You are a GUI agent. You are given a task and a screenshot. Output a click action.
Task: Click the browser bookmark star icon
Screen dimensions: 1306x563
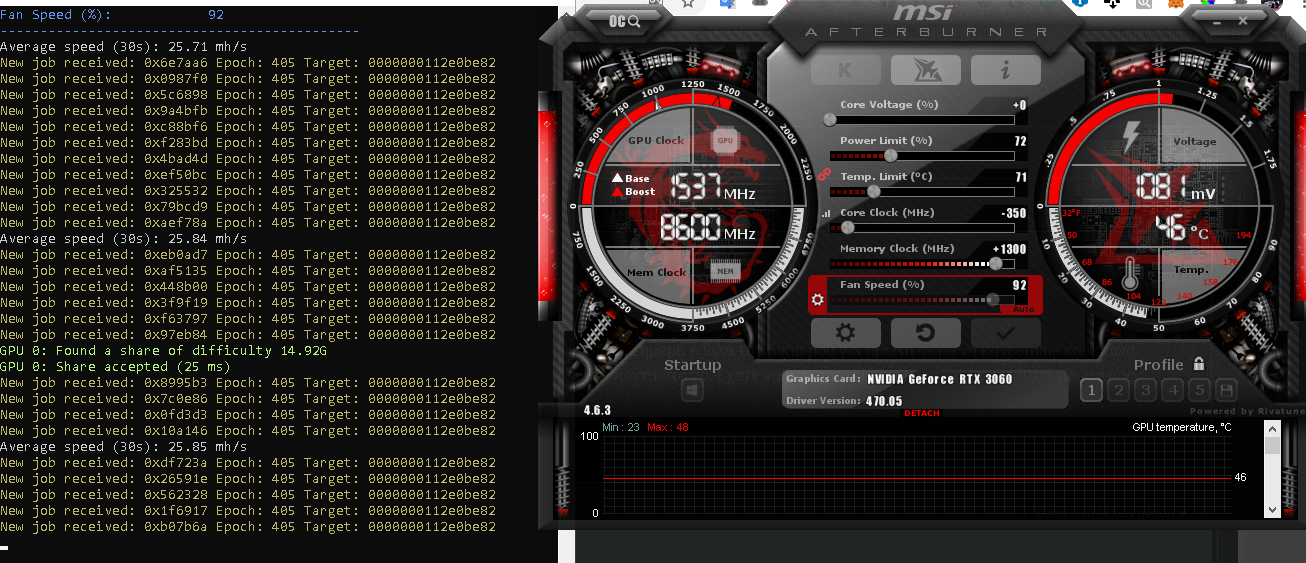687,4
